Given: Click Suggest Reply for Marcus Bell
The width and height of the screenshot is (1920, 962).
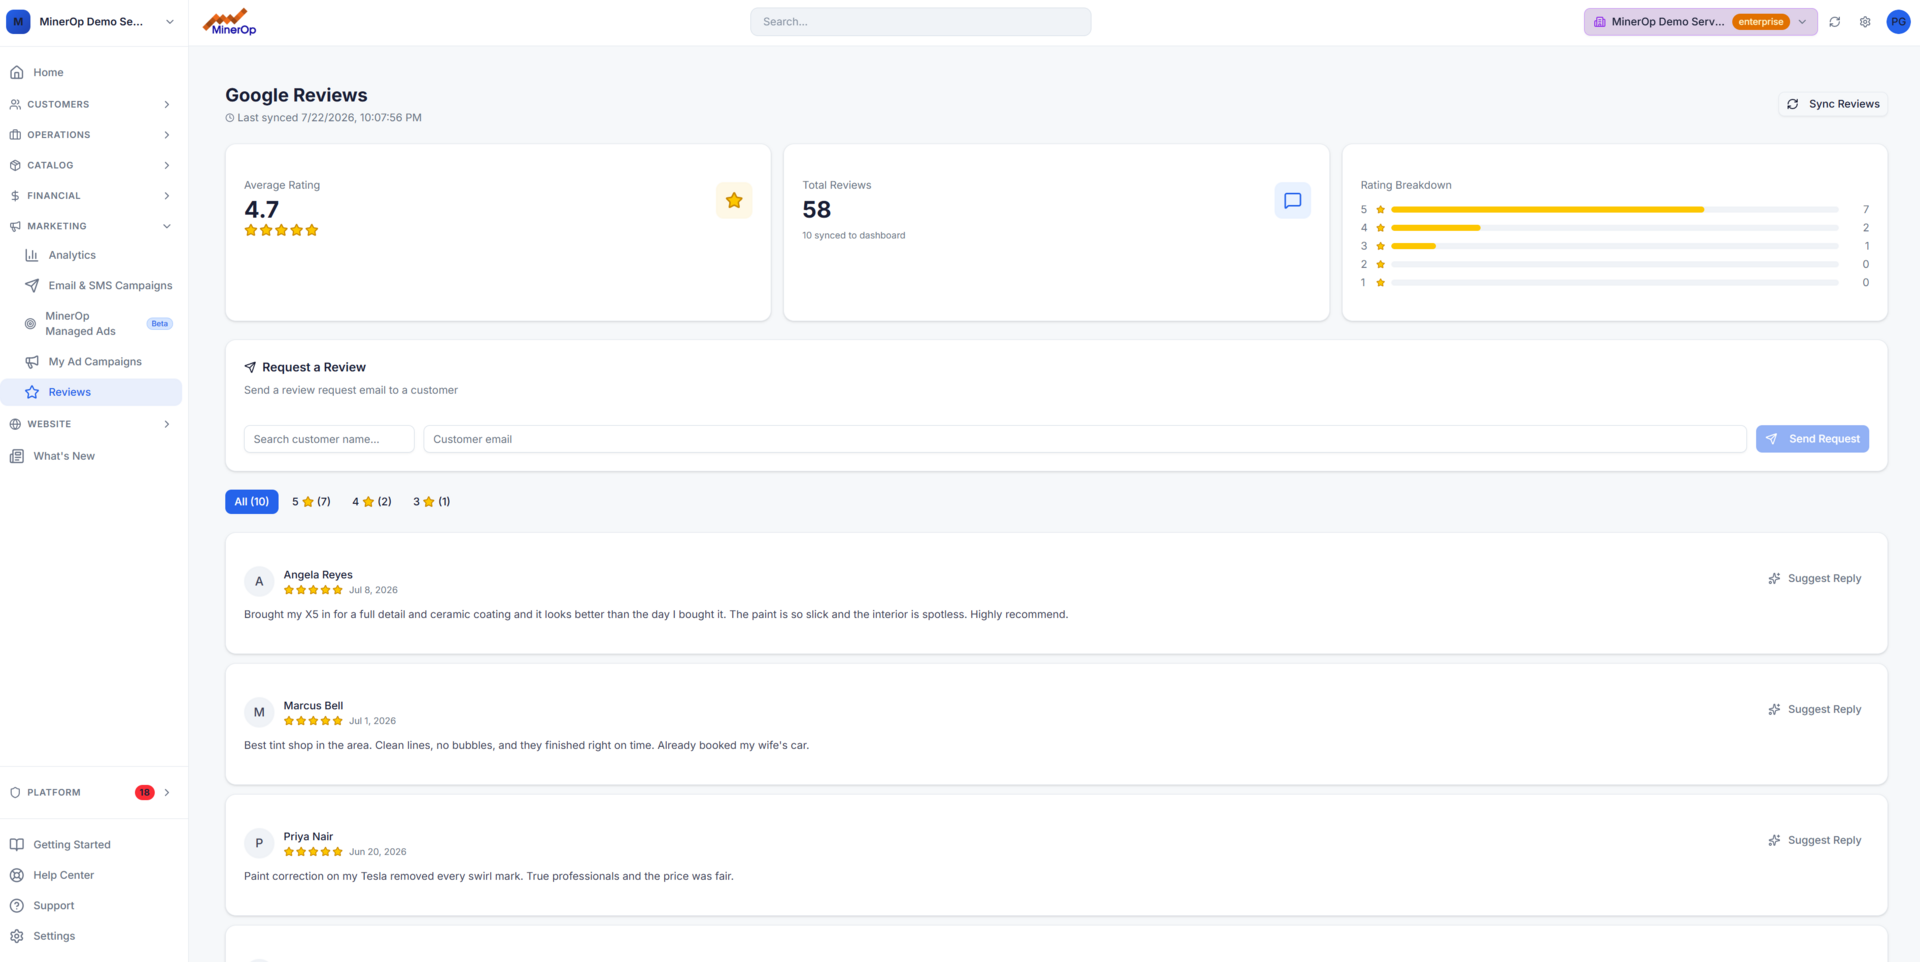Looking at the screenshot, I should 1815,710.
